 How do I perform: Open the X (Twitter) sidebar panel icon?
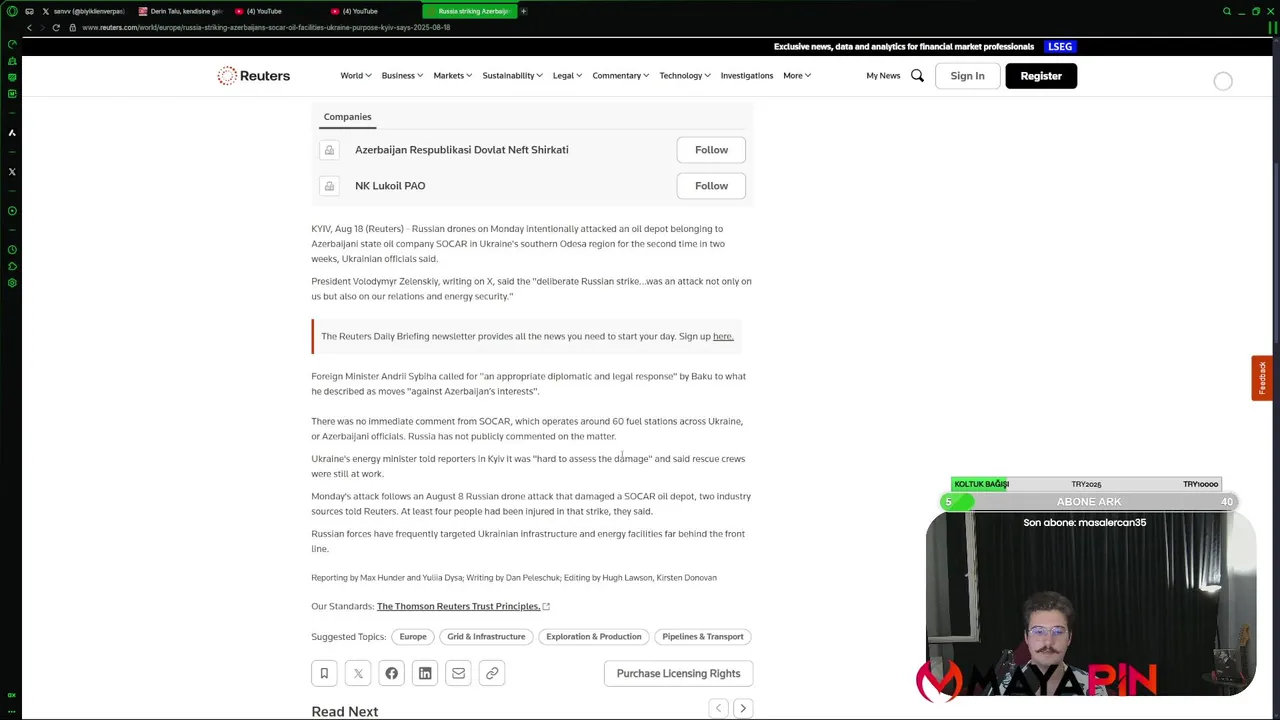tap(12, 172)
